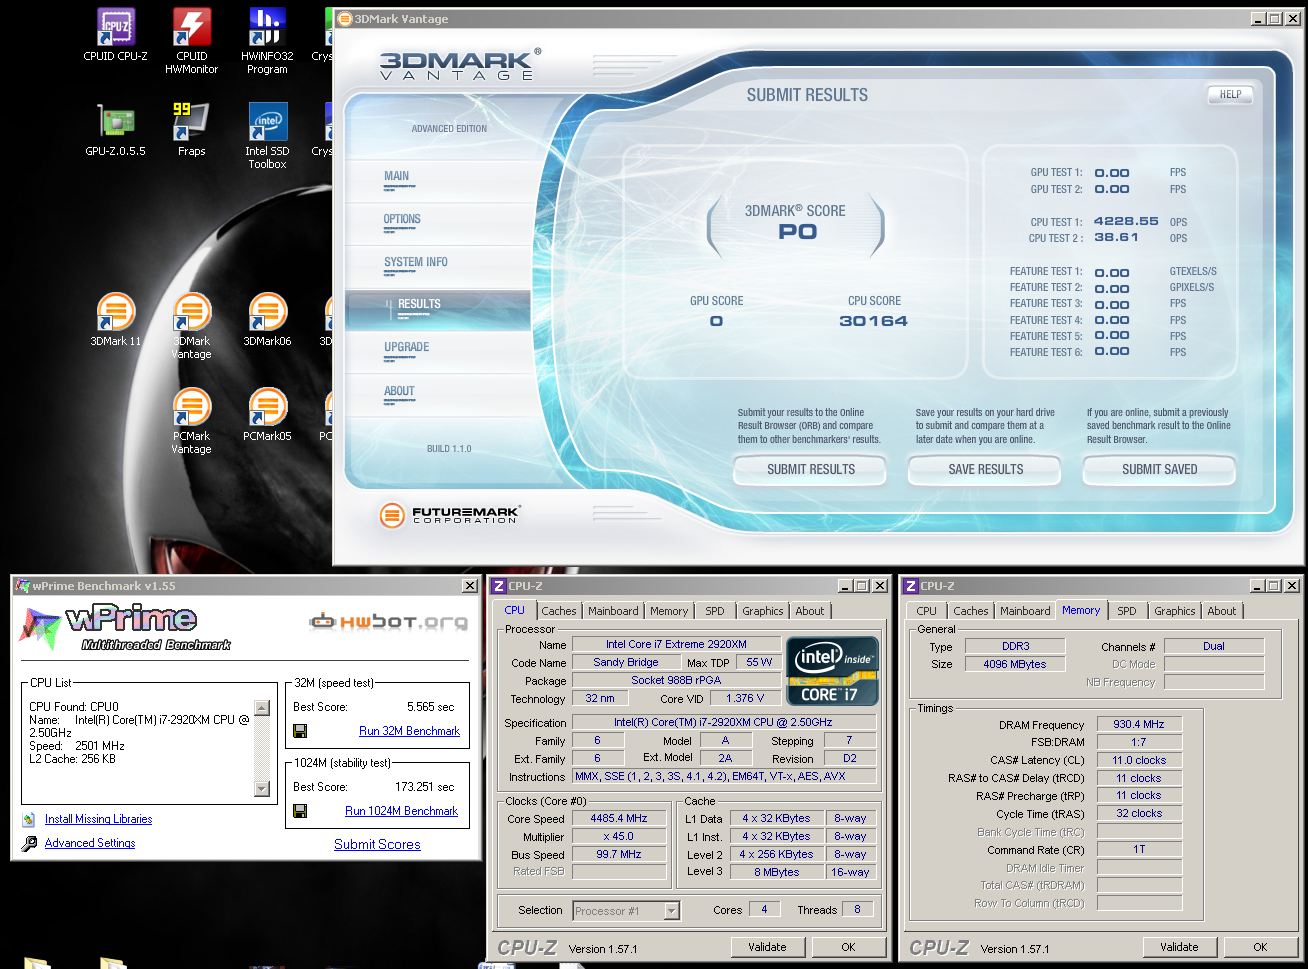Click save icon beside 32M Best Score

[300, 731]
